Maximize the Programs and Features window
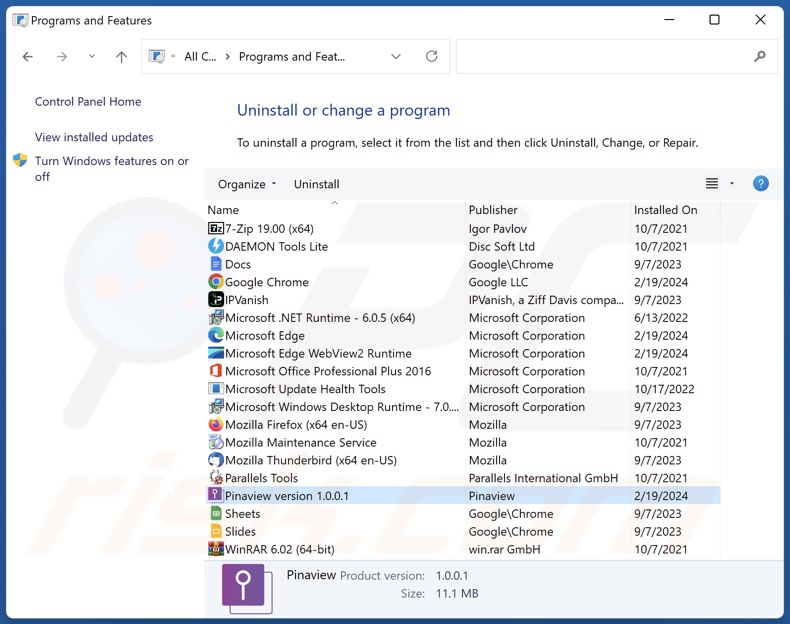 714,20
